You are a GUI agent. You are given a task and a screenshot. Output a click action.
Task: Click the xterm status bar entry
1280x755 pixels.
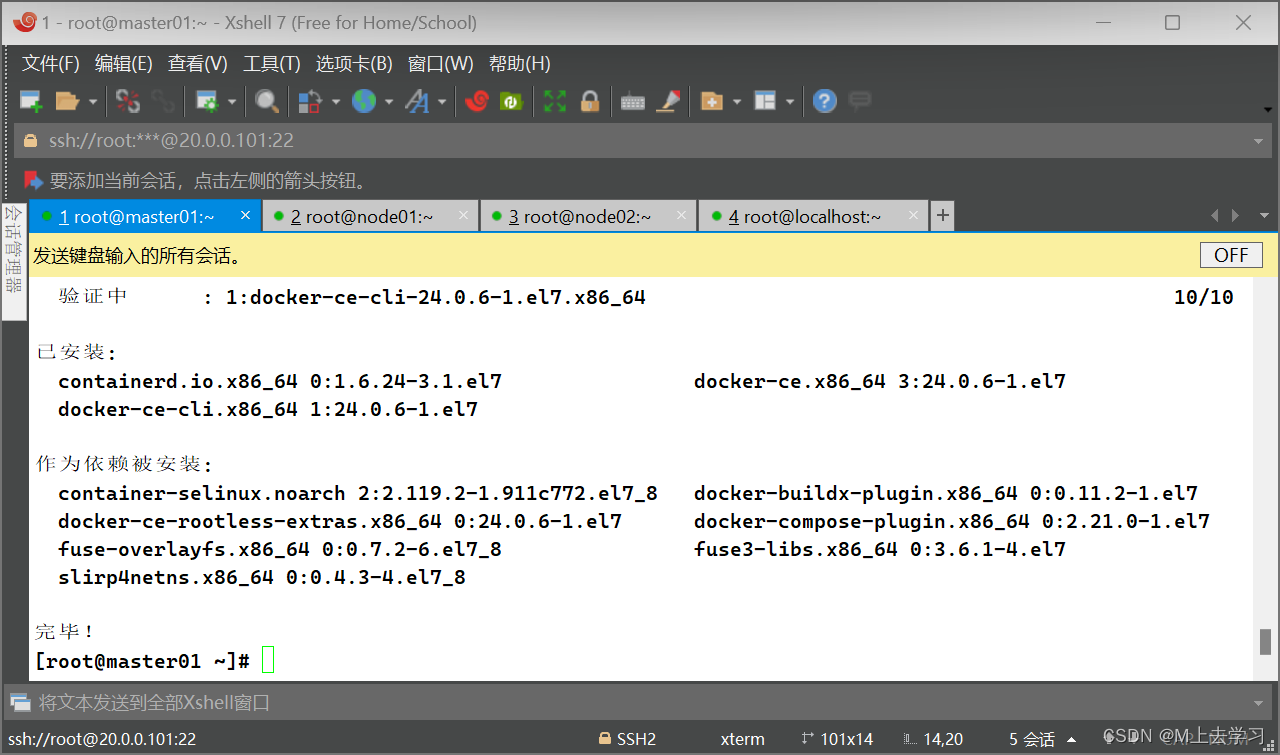click(742, 739)
